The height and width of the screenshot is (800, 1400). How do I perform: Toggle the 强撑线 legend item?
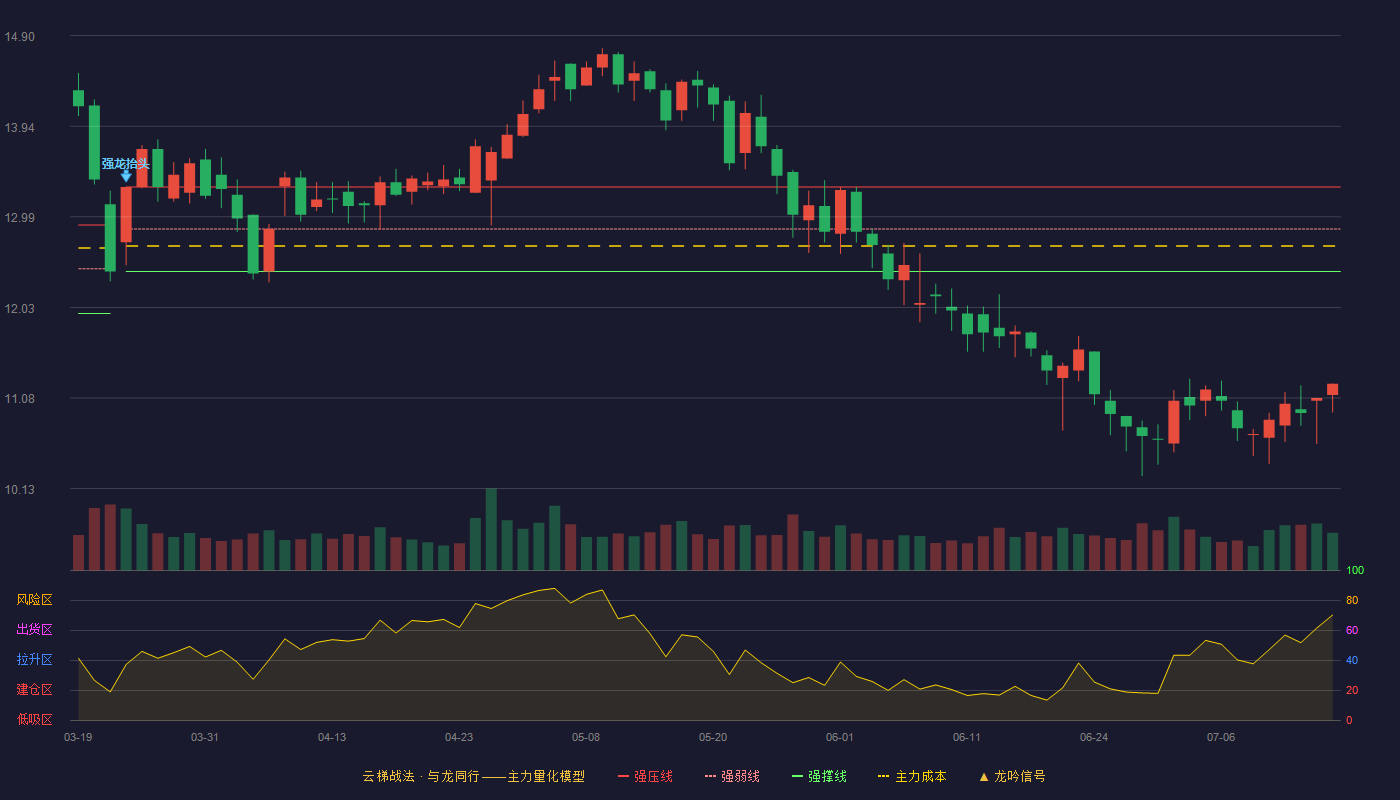(x=819, y=776)
